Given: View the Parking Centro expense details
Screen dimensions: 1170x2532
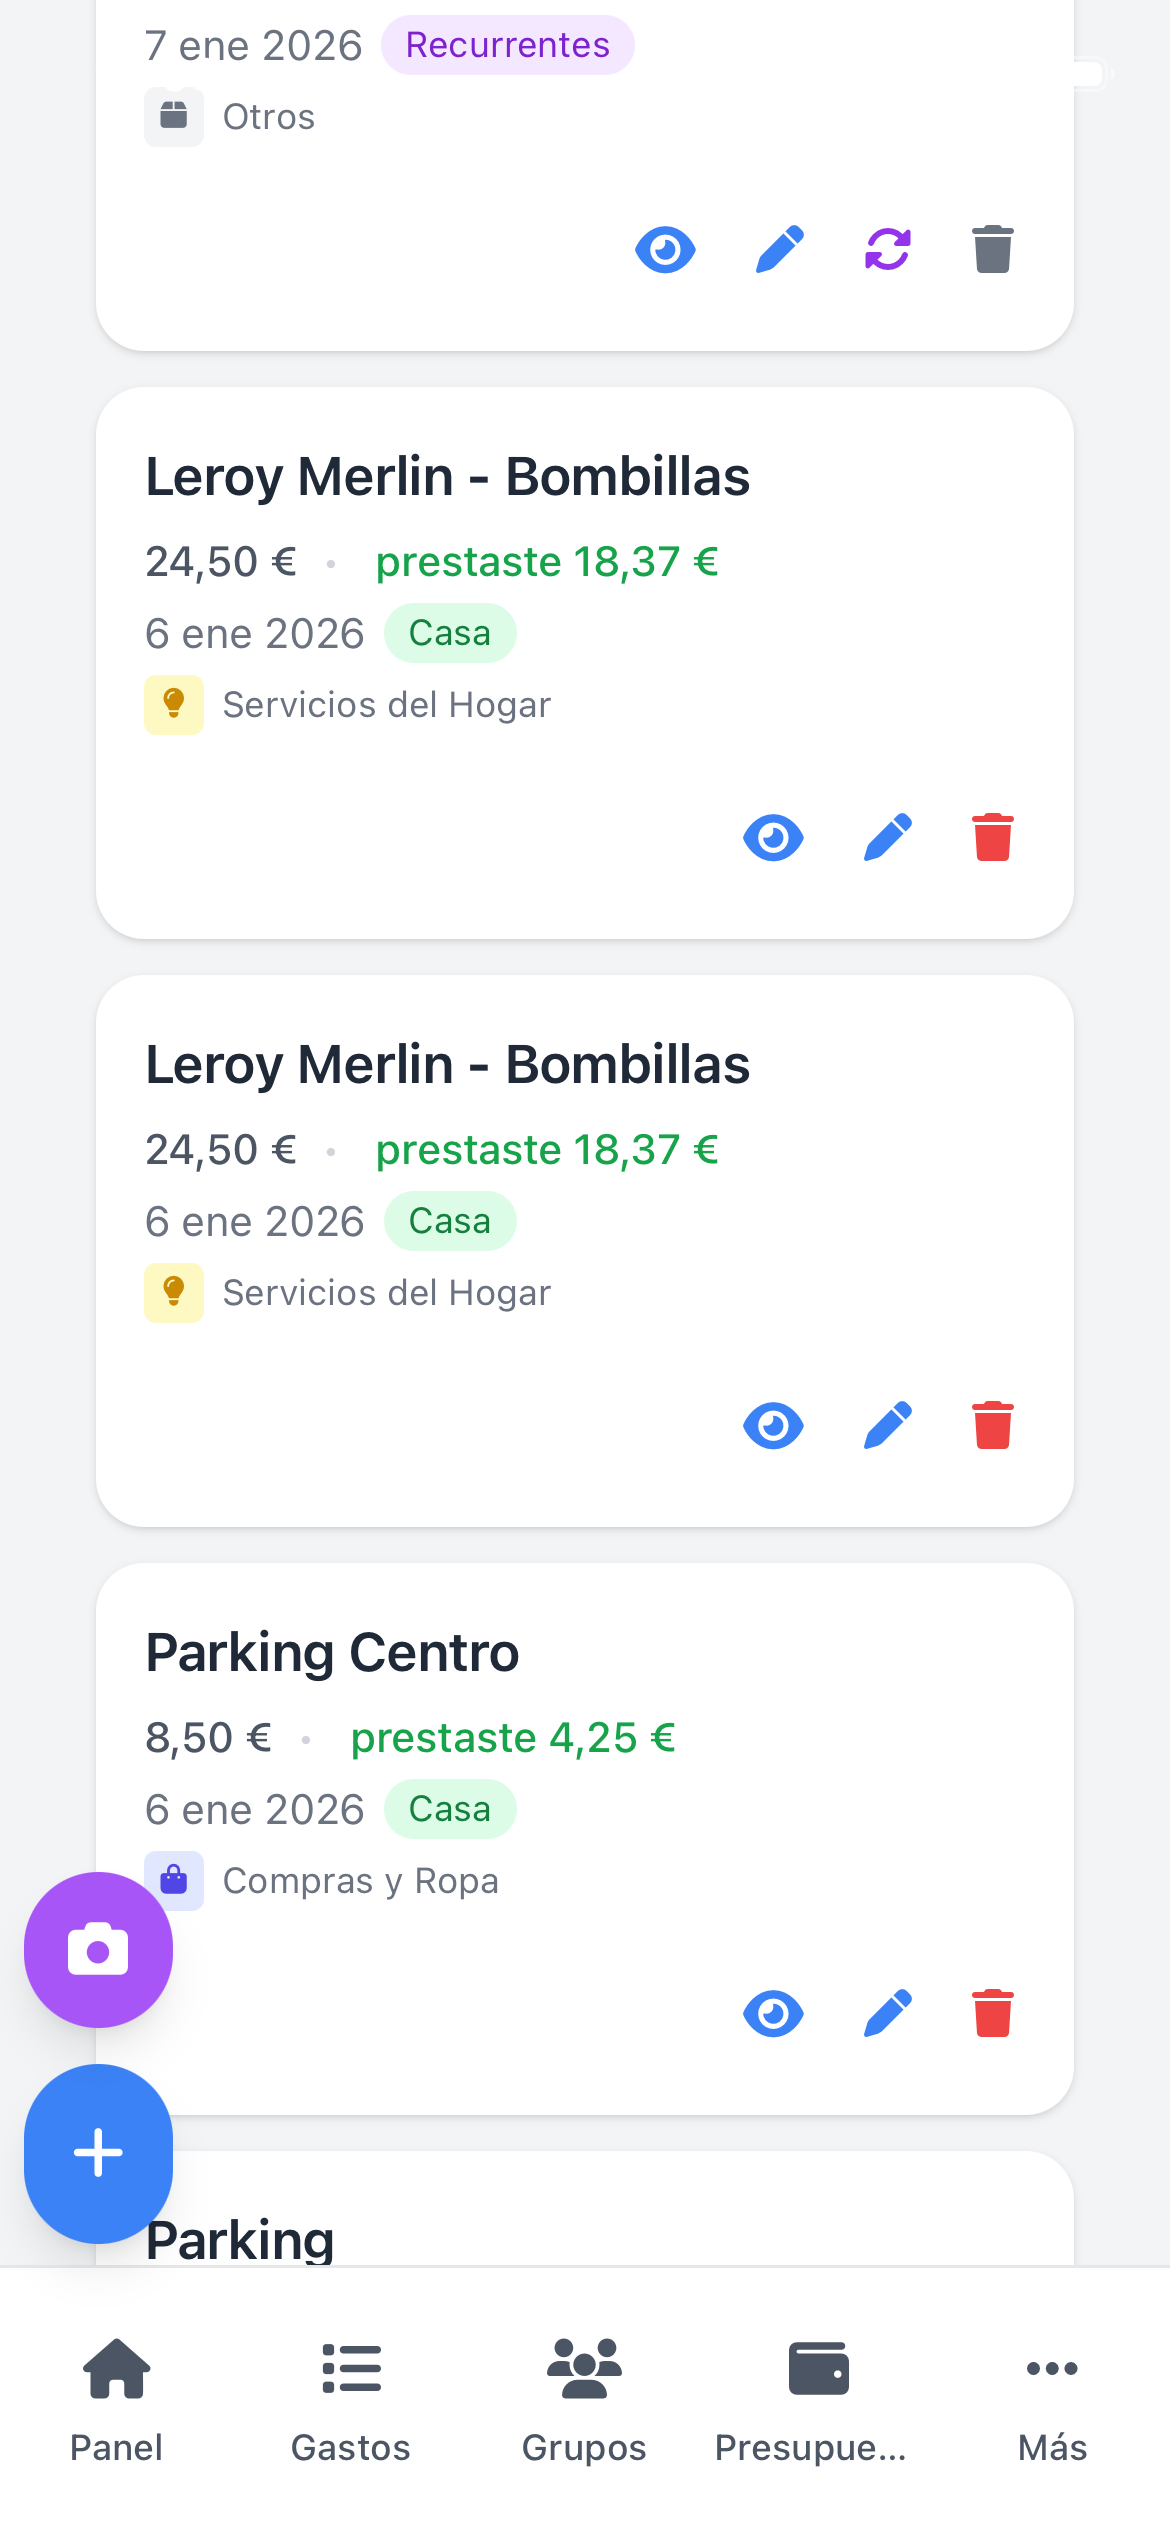Looking at the screenshot, I should coord(773,2013).
